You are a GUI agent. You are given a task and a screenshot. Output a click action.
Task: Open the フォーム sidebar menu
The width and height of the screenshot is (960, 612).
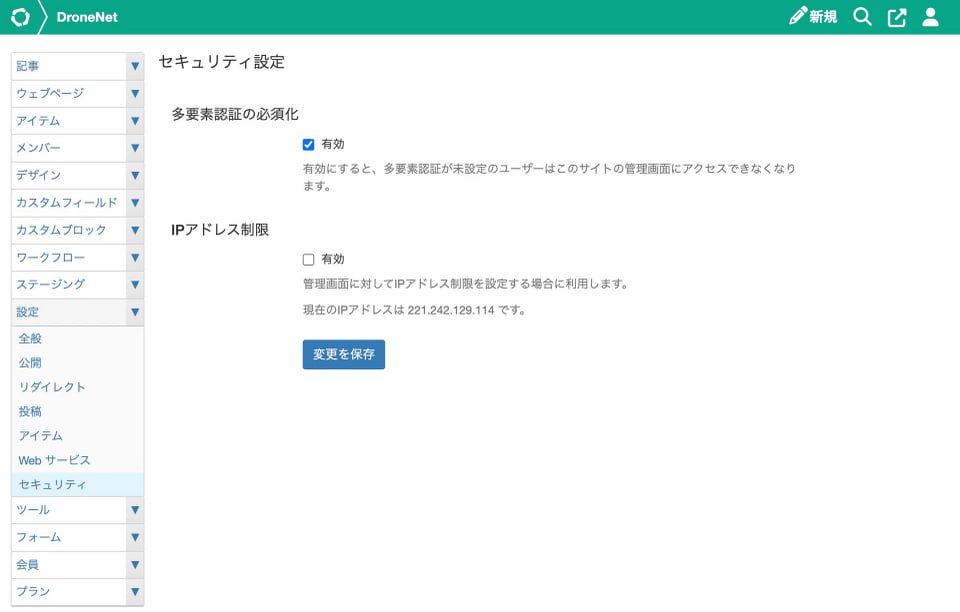click(69, 537)
